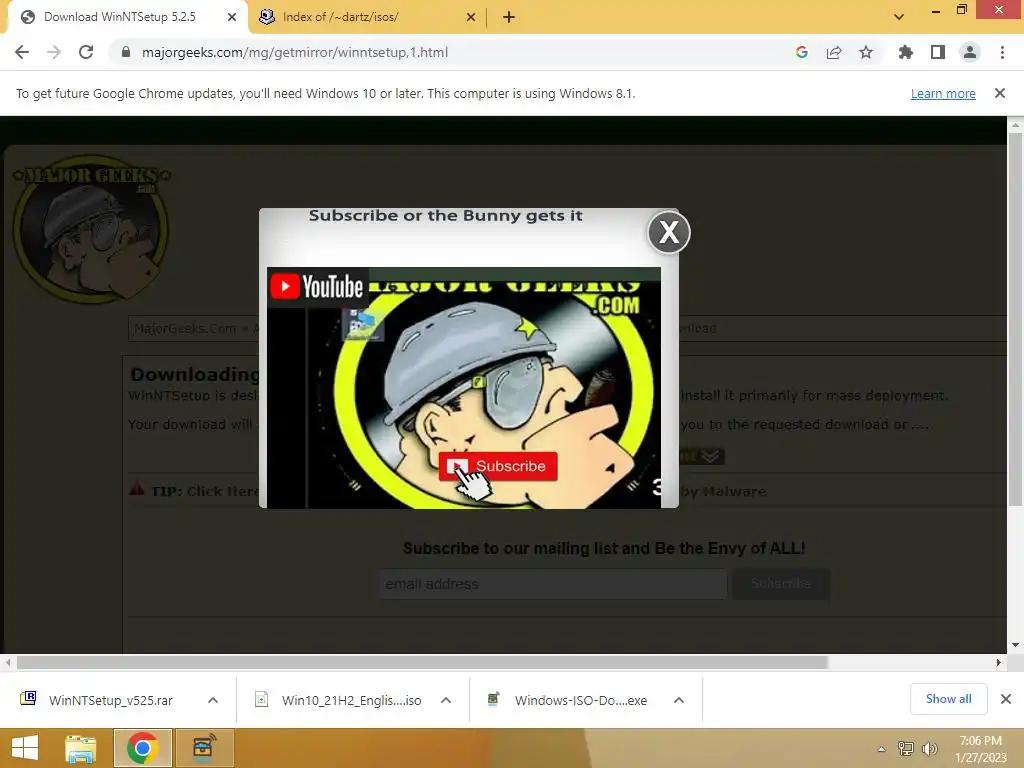Click the exe file icon in downloads shelf
The width and height of the screenshot is (1024, 768).
point(494,699)
